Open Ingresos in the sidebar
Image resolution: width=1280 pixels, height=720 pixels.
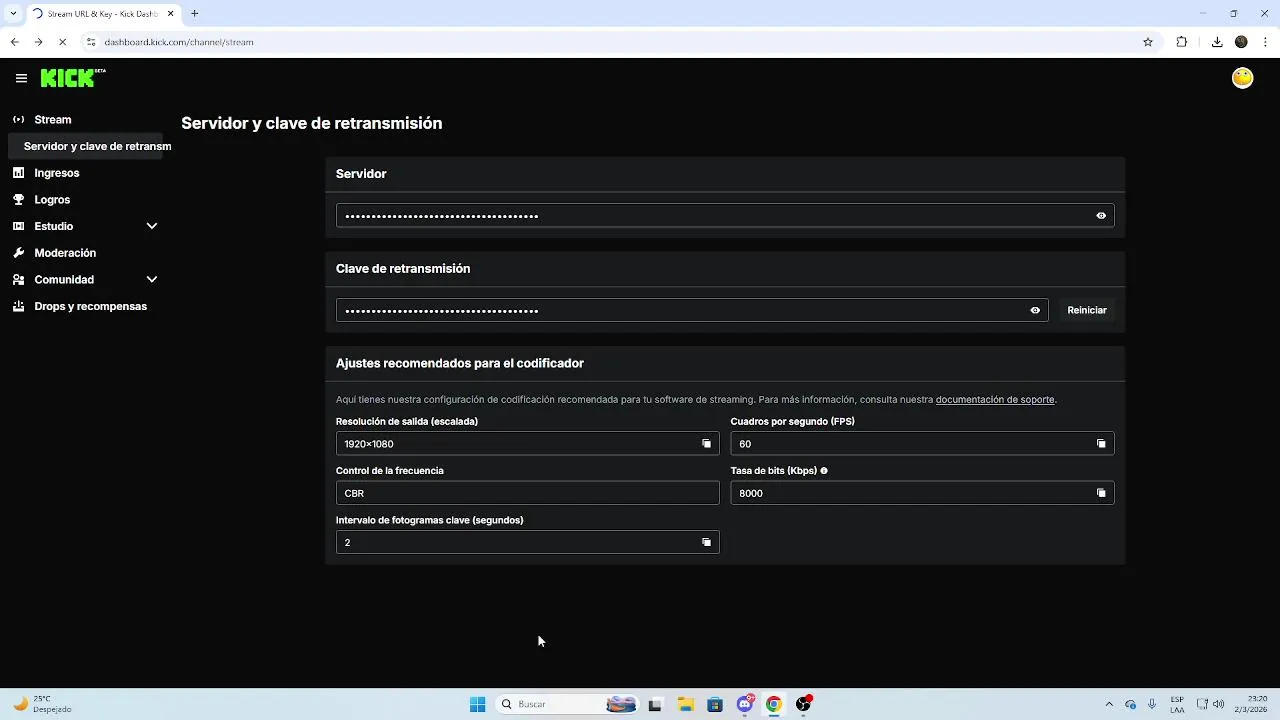(x=57, y=173)
